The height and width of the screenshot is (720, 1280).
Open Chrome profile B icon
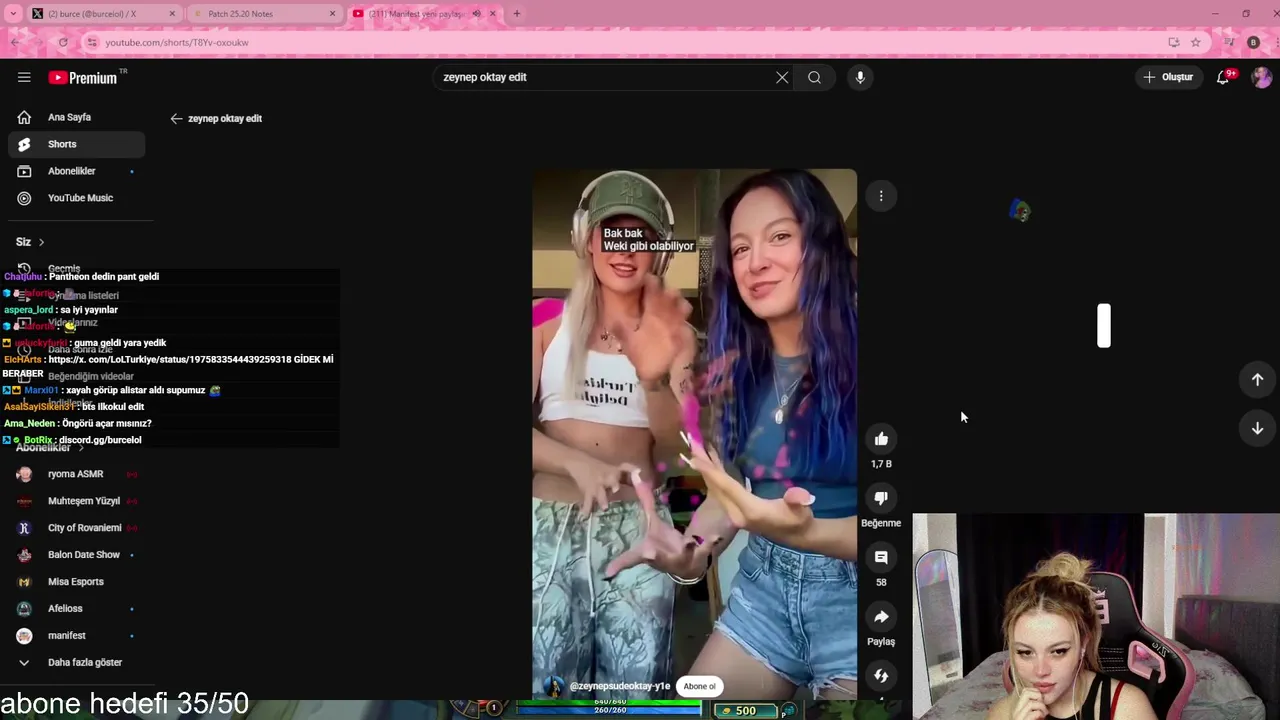tap(1254, 42)
